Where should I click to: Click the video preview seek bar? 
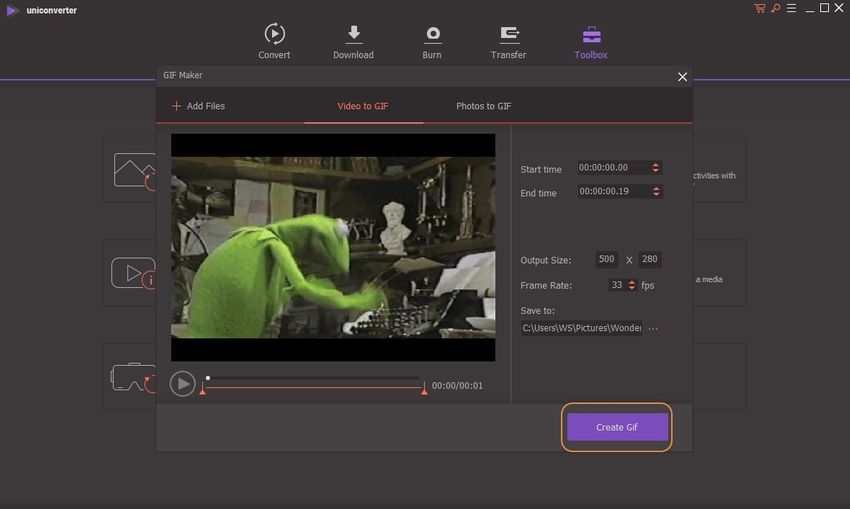coord(313,378)
